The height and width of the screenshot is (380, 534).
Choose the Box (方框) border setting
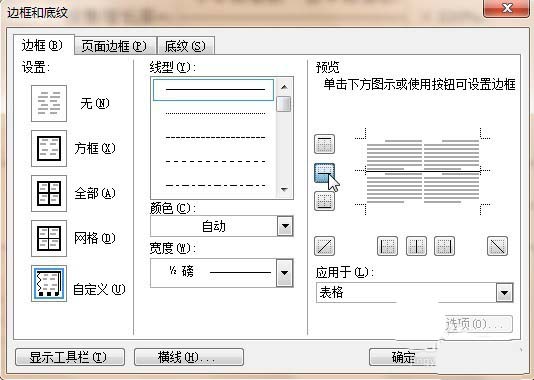click(49, 148)
